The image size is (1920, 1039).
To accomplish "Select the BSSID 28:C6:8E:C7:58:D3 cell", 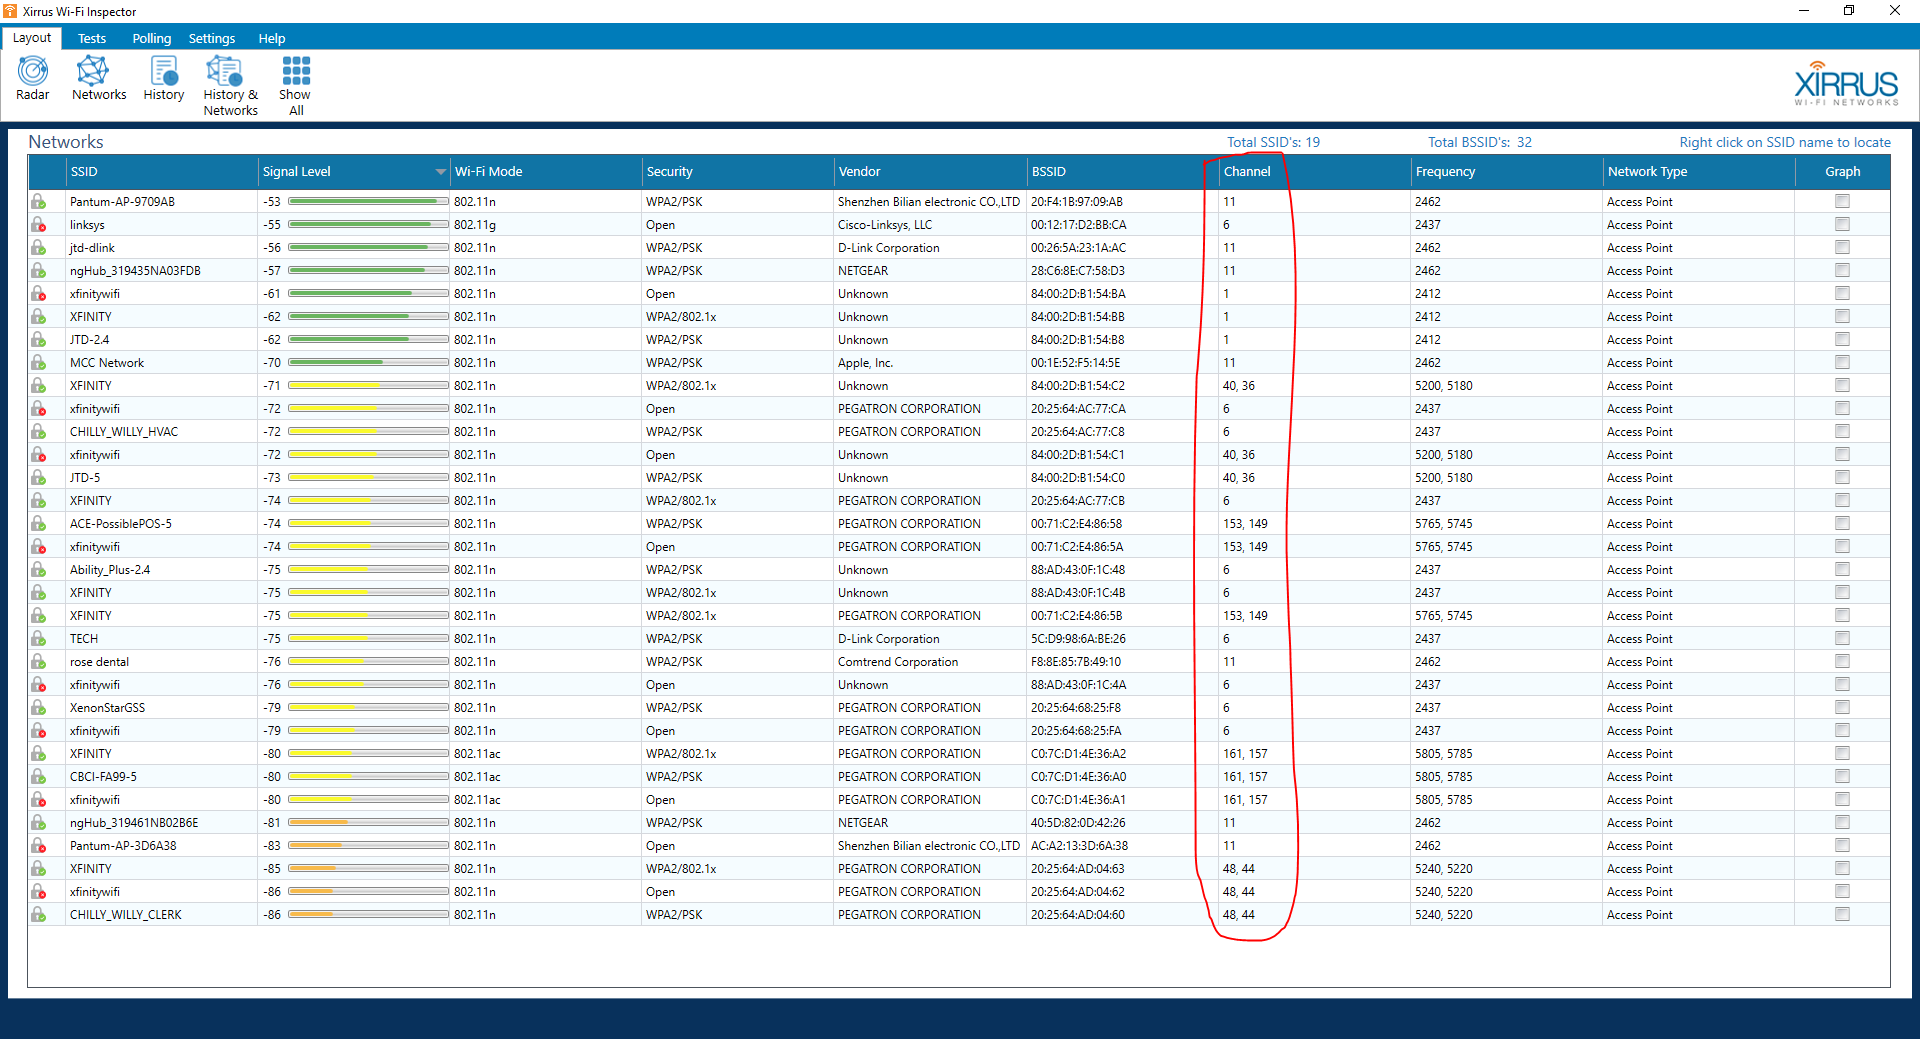I will 1077,270.
